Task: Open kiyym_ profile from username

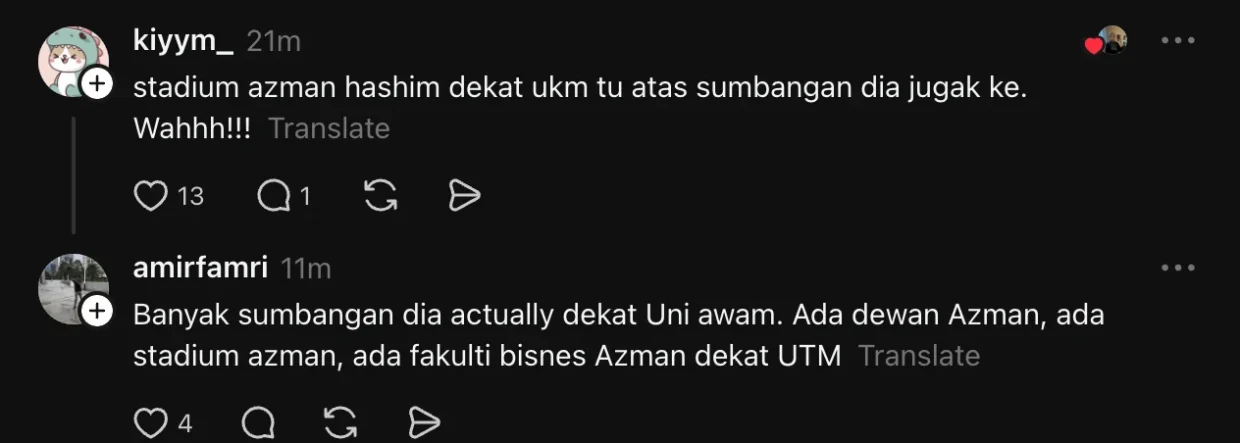Action: click(183, 41)
